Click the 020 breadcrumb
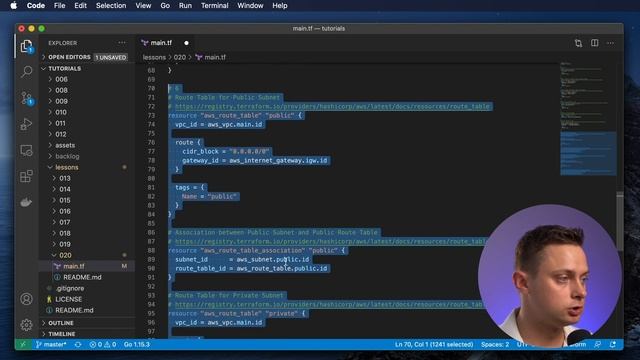Screen dimensions: 640x360 click(180, 57)
